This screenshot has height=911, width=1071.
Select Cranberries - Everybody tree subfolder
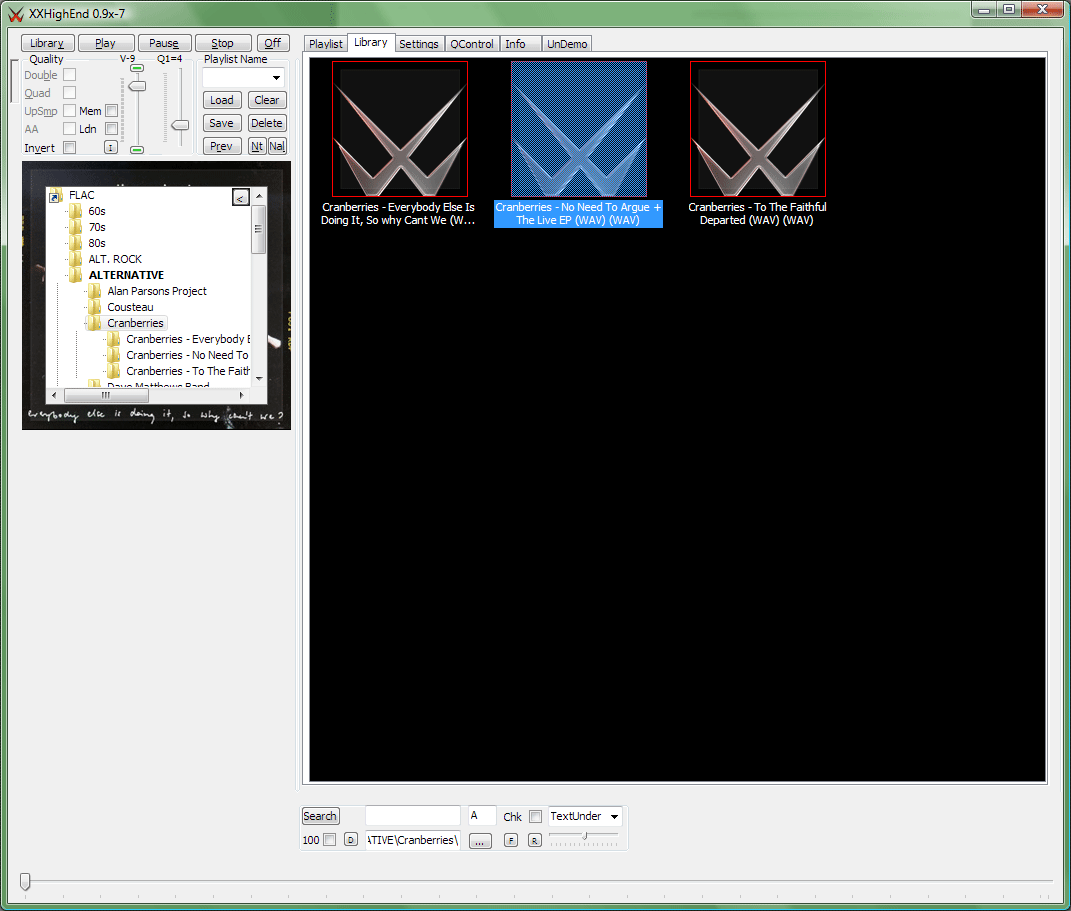coord(188,339)
